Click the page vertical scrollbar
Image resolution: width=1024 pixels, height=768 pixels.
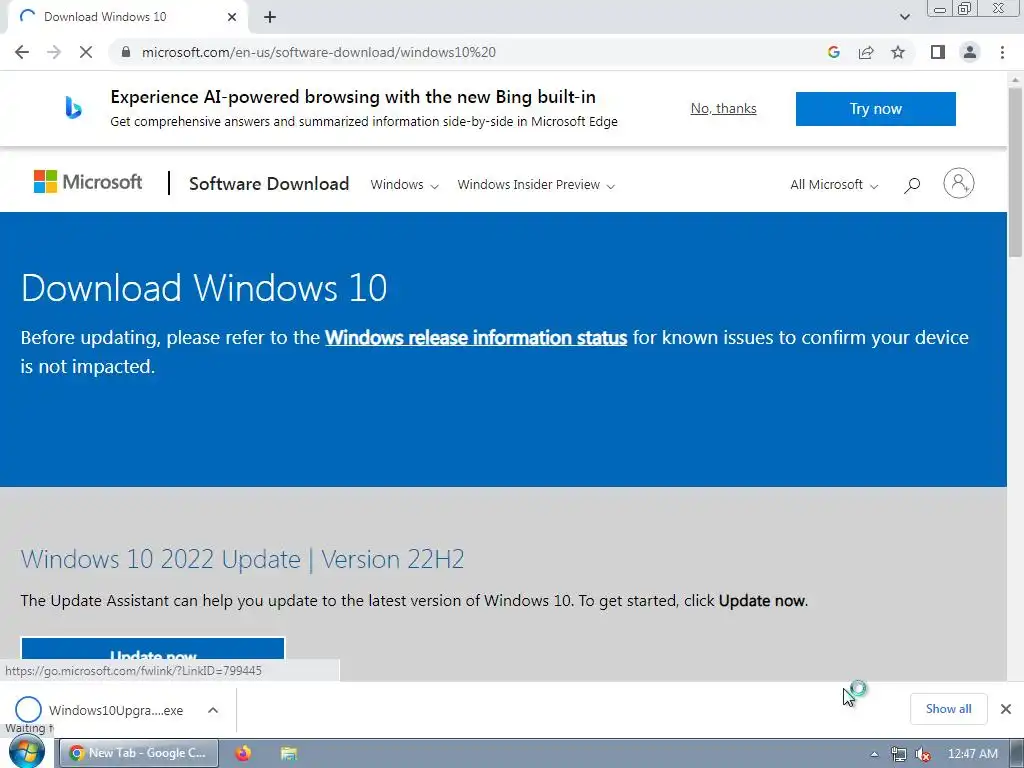pos(1015,173)
